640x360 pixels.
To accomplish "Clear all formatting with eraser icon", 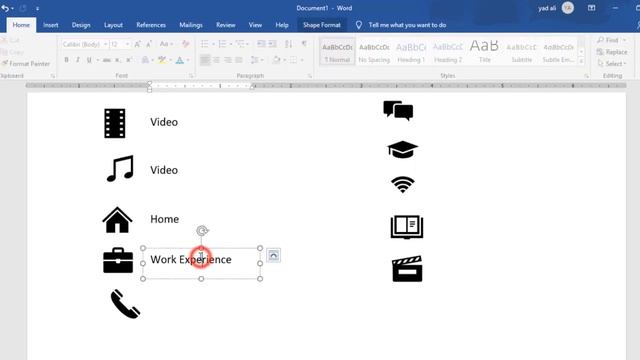I will (x=185, y=44).
